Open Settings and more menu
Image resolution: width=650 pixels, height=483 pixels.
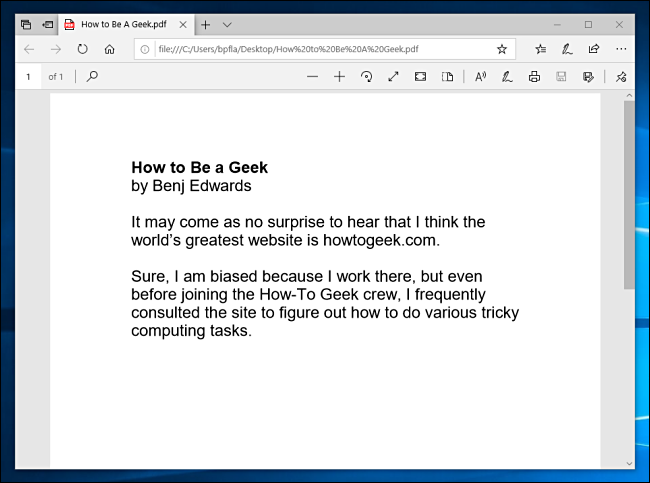(x=621, y=49)
